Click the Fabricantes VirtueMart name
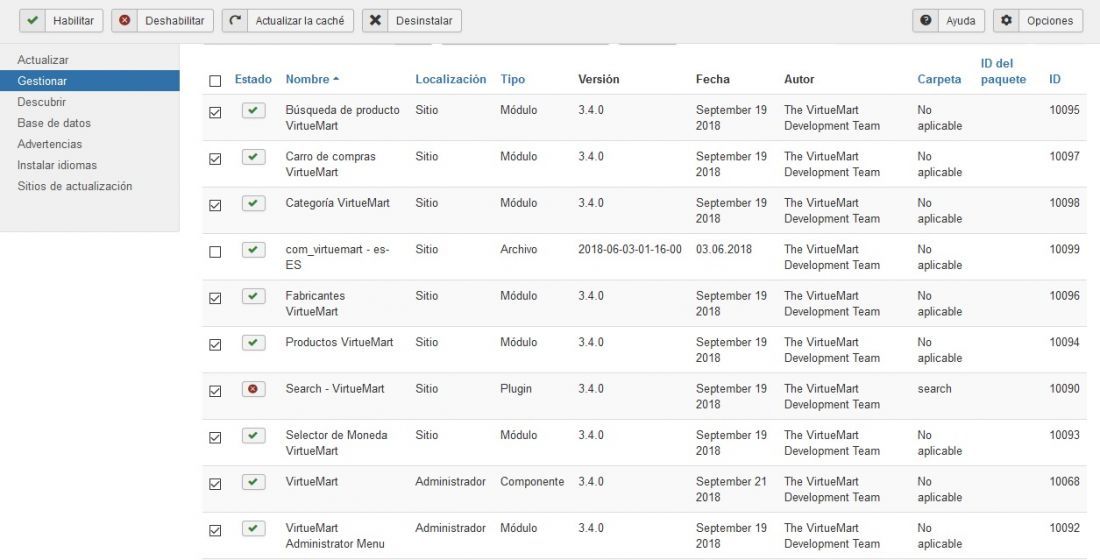 [x=315, y=303]
